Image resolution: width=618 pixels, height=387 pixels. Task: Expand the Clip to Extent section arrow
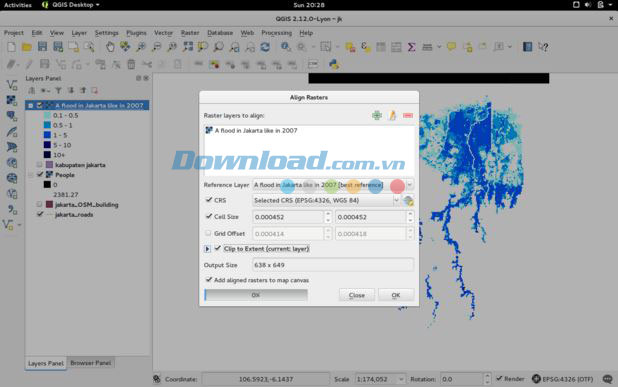tap(207, 249)
